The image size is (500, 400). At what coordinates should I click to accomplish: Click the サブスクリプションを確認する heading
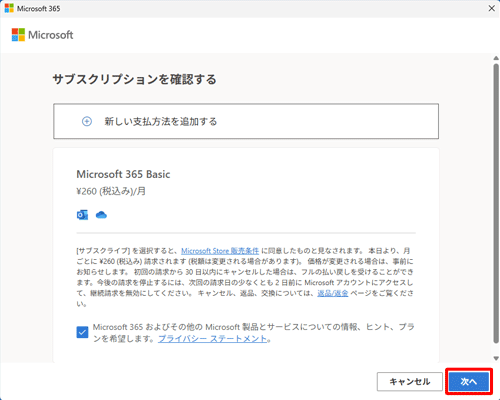(135, 79)
